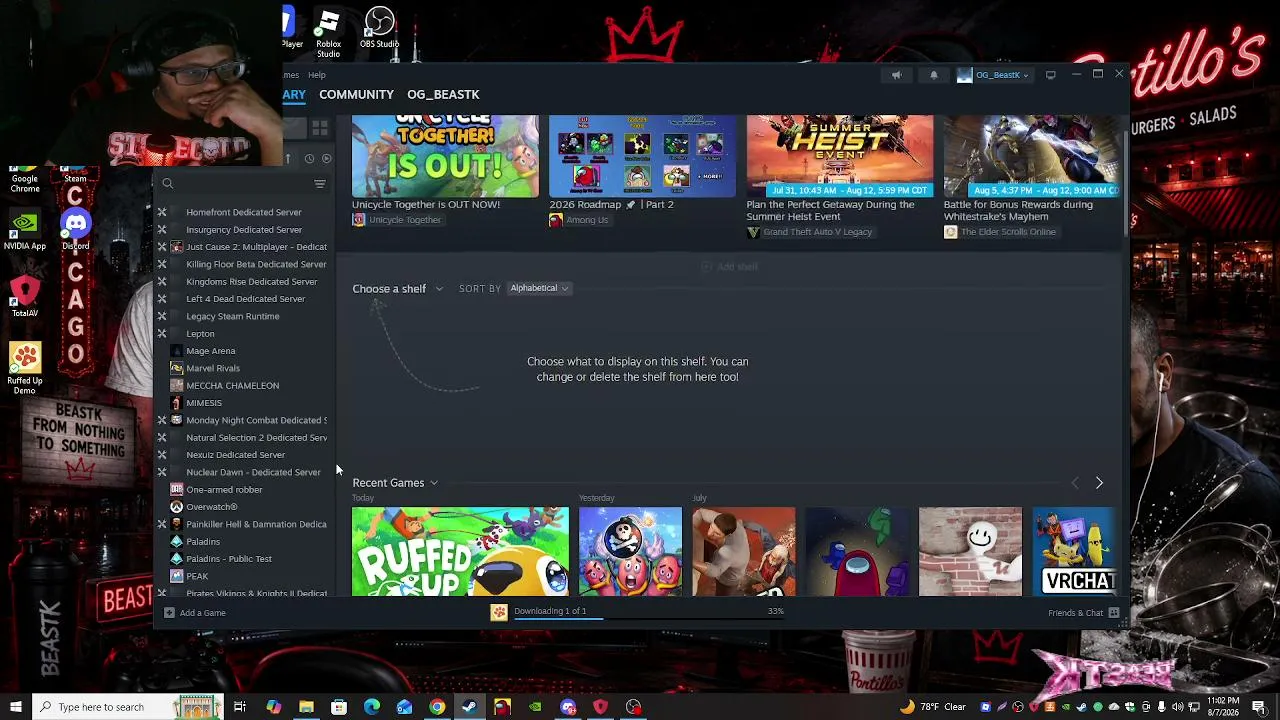Select MIMESIS in library list
The image size is (1280, 720).
coord(204,403)
